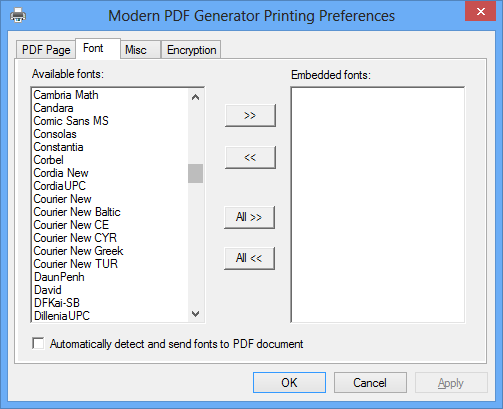Image resolution: width=503 pixels, height=409 pixels.
Task: Remove all fonts with All << button
Action: (249, 258)
